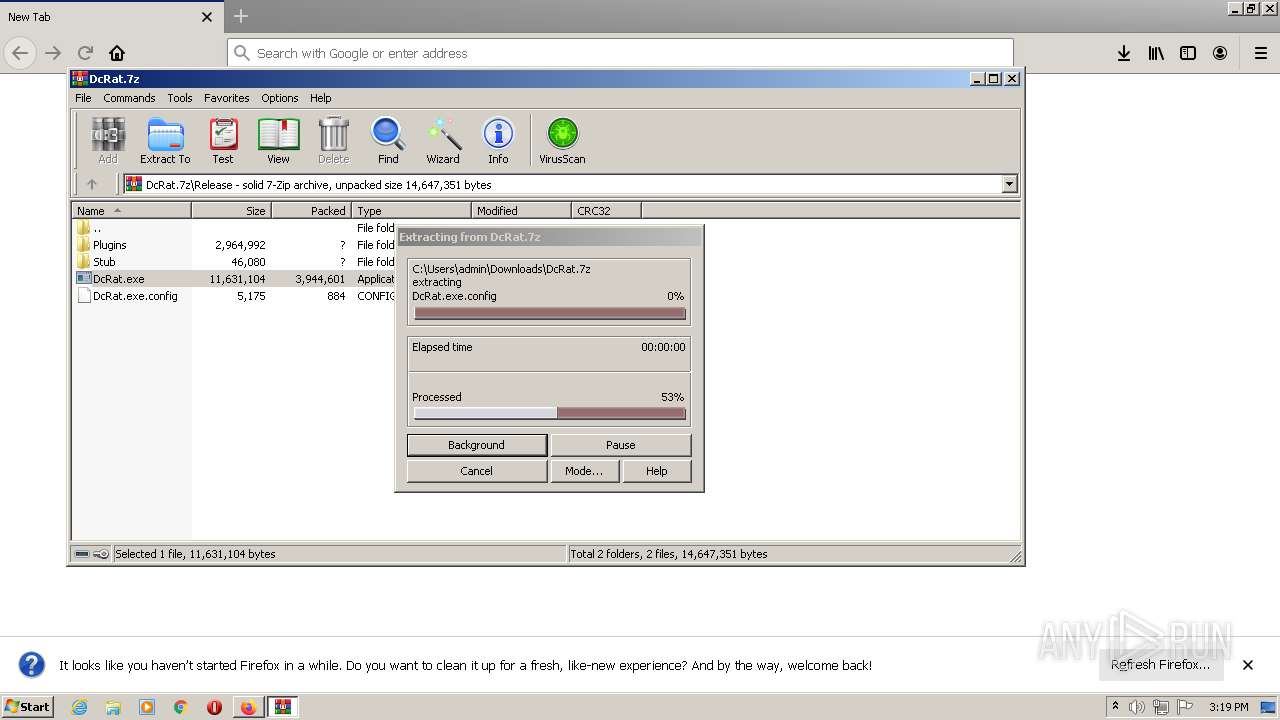Open the View toolbar icon
Screen dimensions: 1280x720
click(x=278, y=140)
